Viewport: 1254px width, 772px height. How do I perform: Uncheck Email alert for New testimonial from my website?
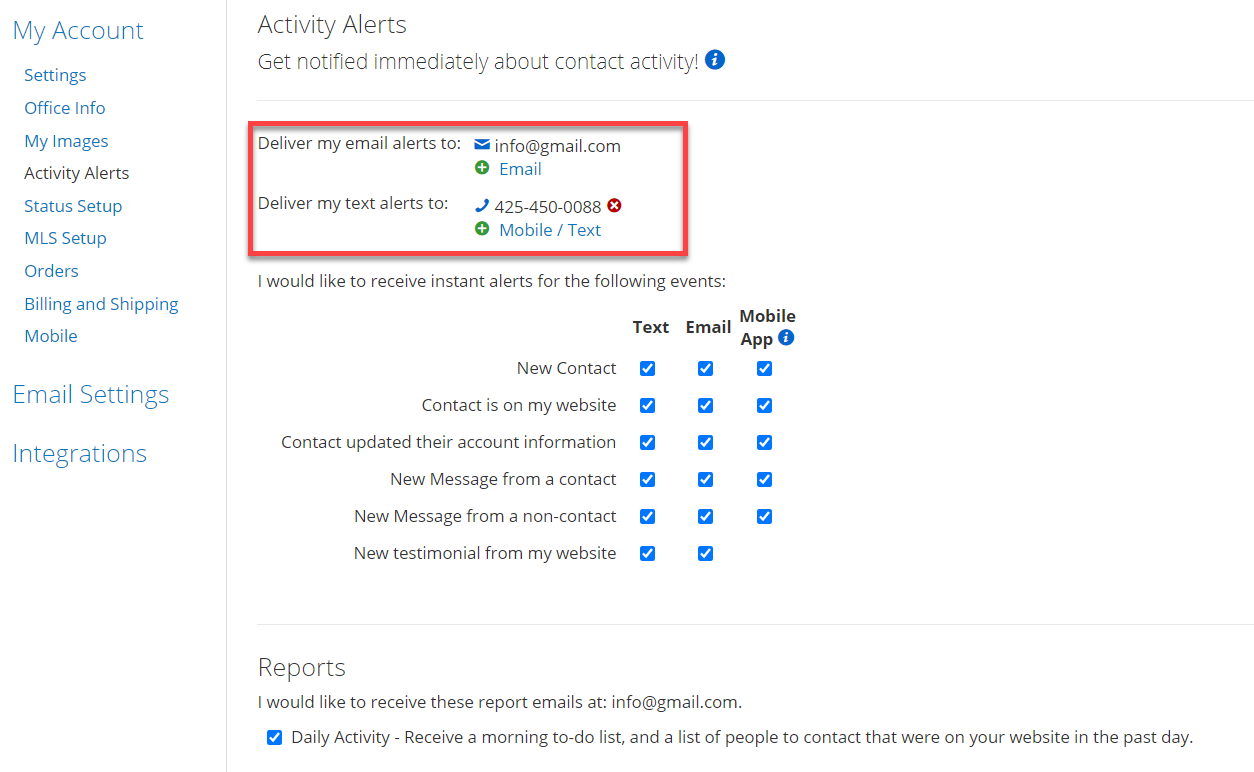(706, 553)
